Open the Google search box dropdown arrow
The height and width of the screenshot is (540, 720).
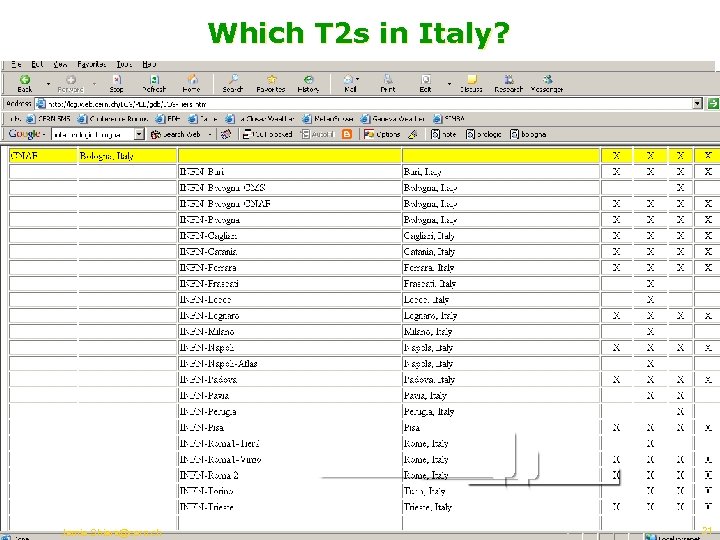[x=139, y=134]
